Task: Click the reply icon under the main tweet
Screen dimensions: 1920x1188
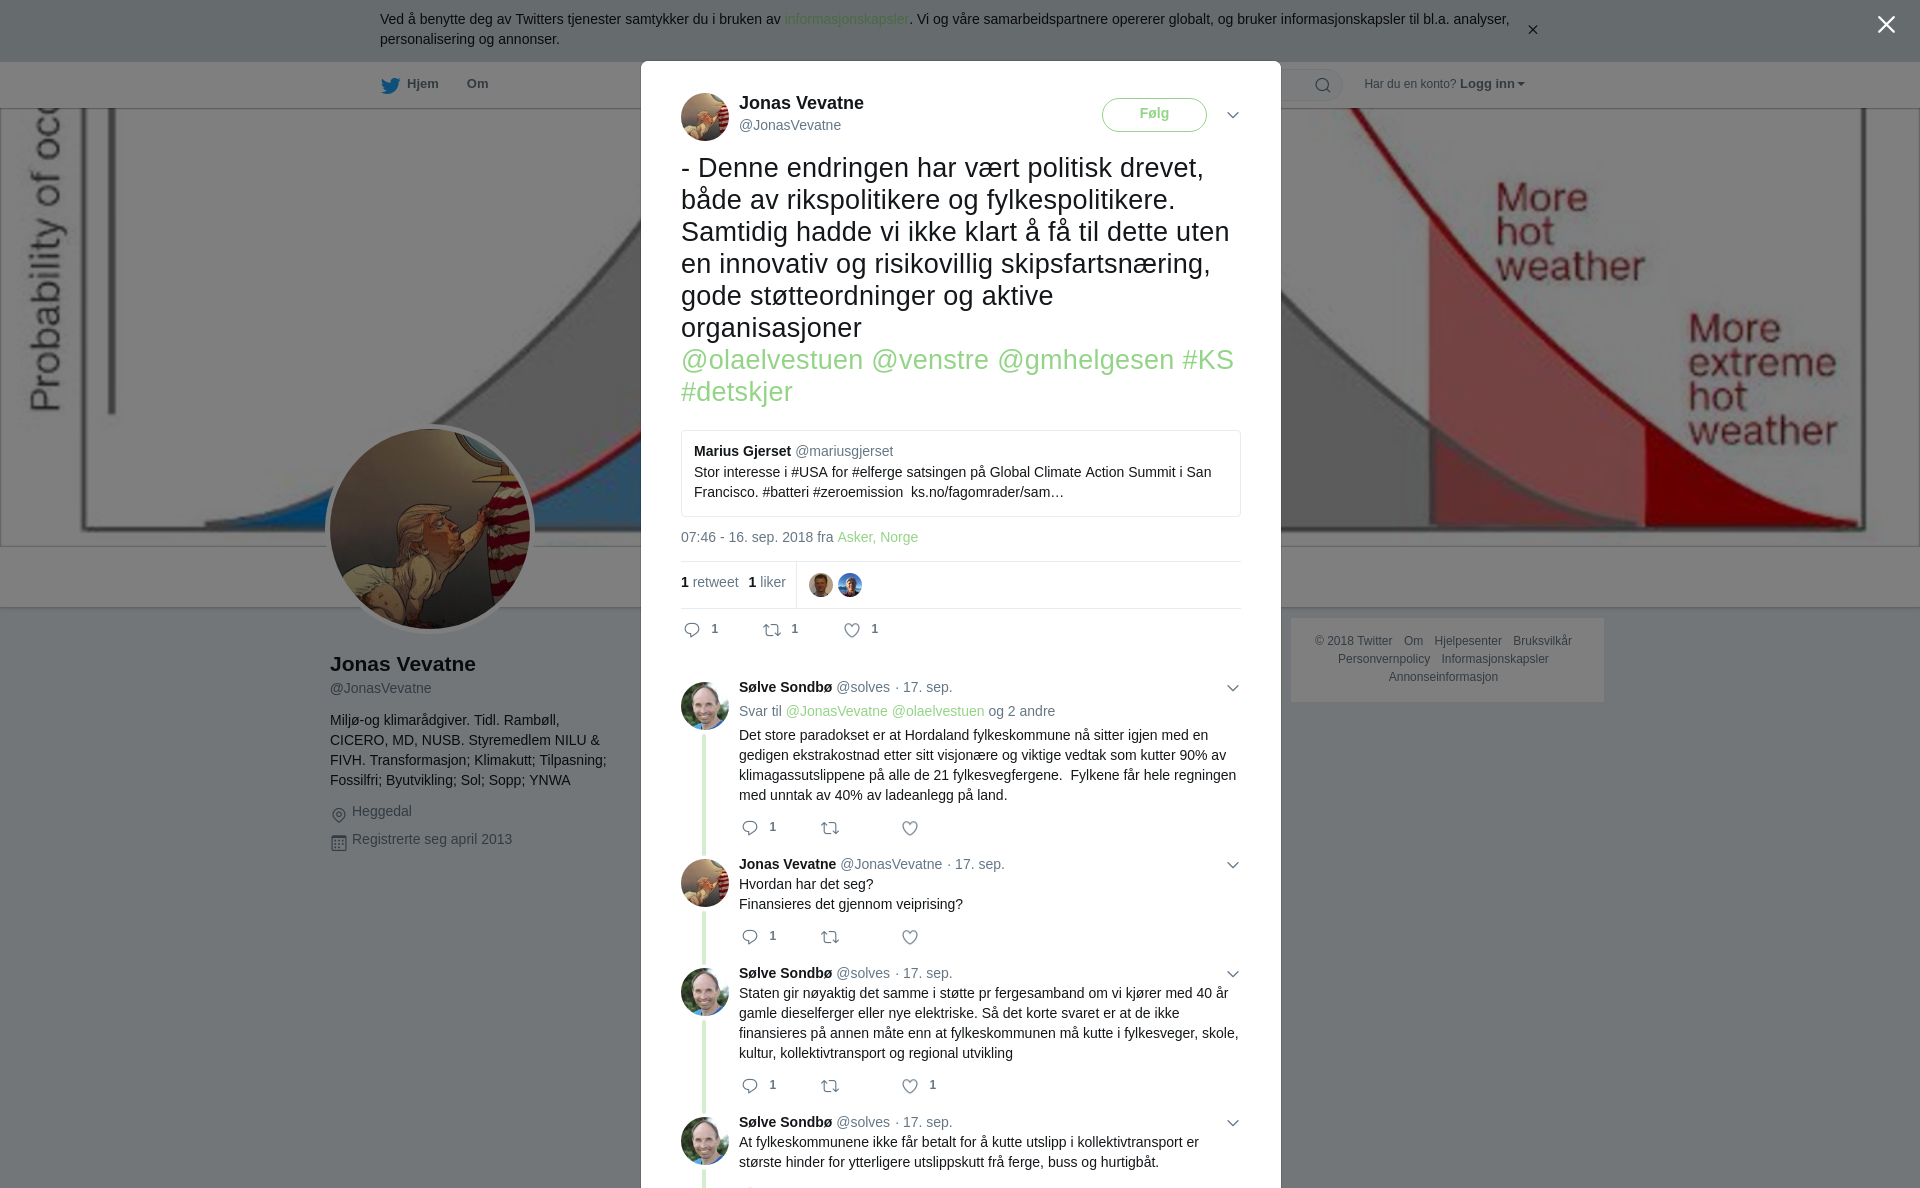Action: click(x=692, y=630)
